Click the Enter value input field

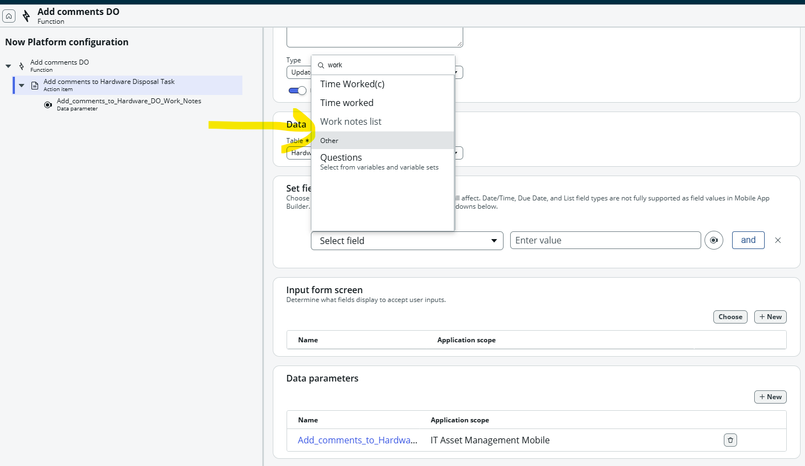(605, 240)
